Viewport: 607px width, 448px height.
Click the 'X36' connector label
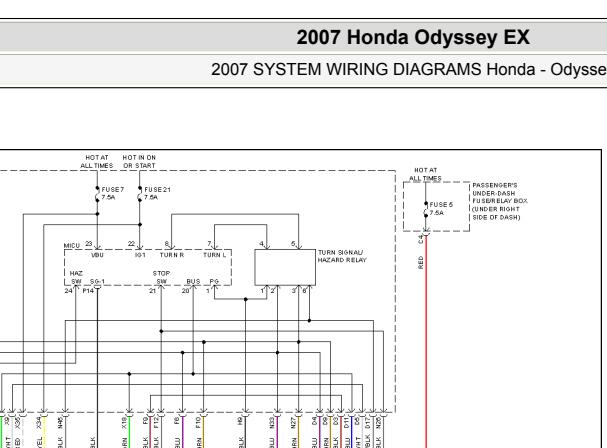tap(18, 422)
